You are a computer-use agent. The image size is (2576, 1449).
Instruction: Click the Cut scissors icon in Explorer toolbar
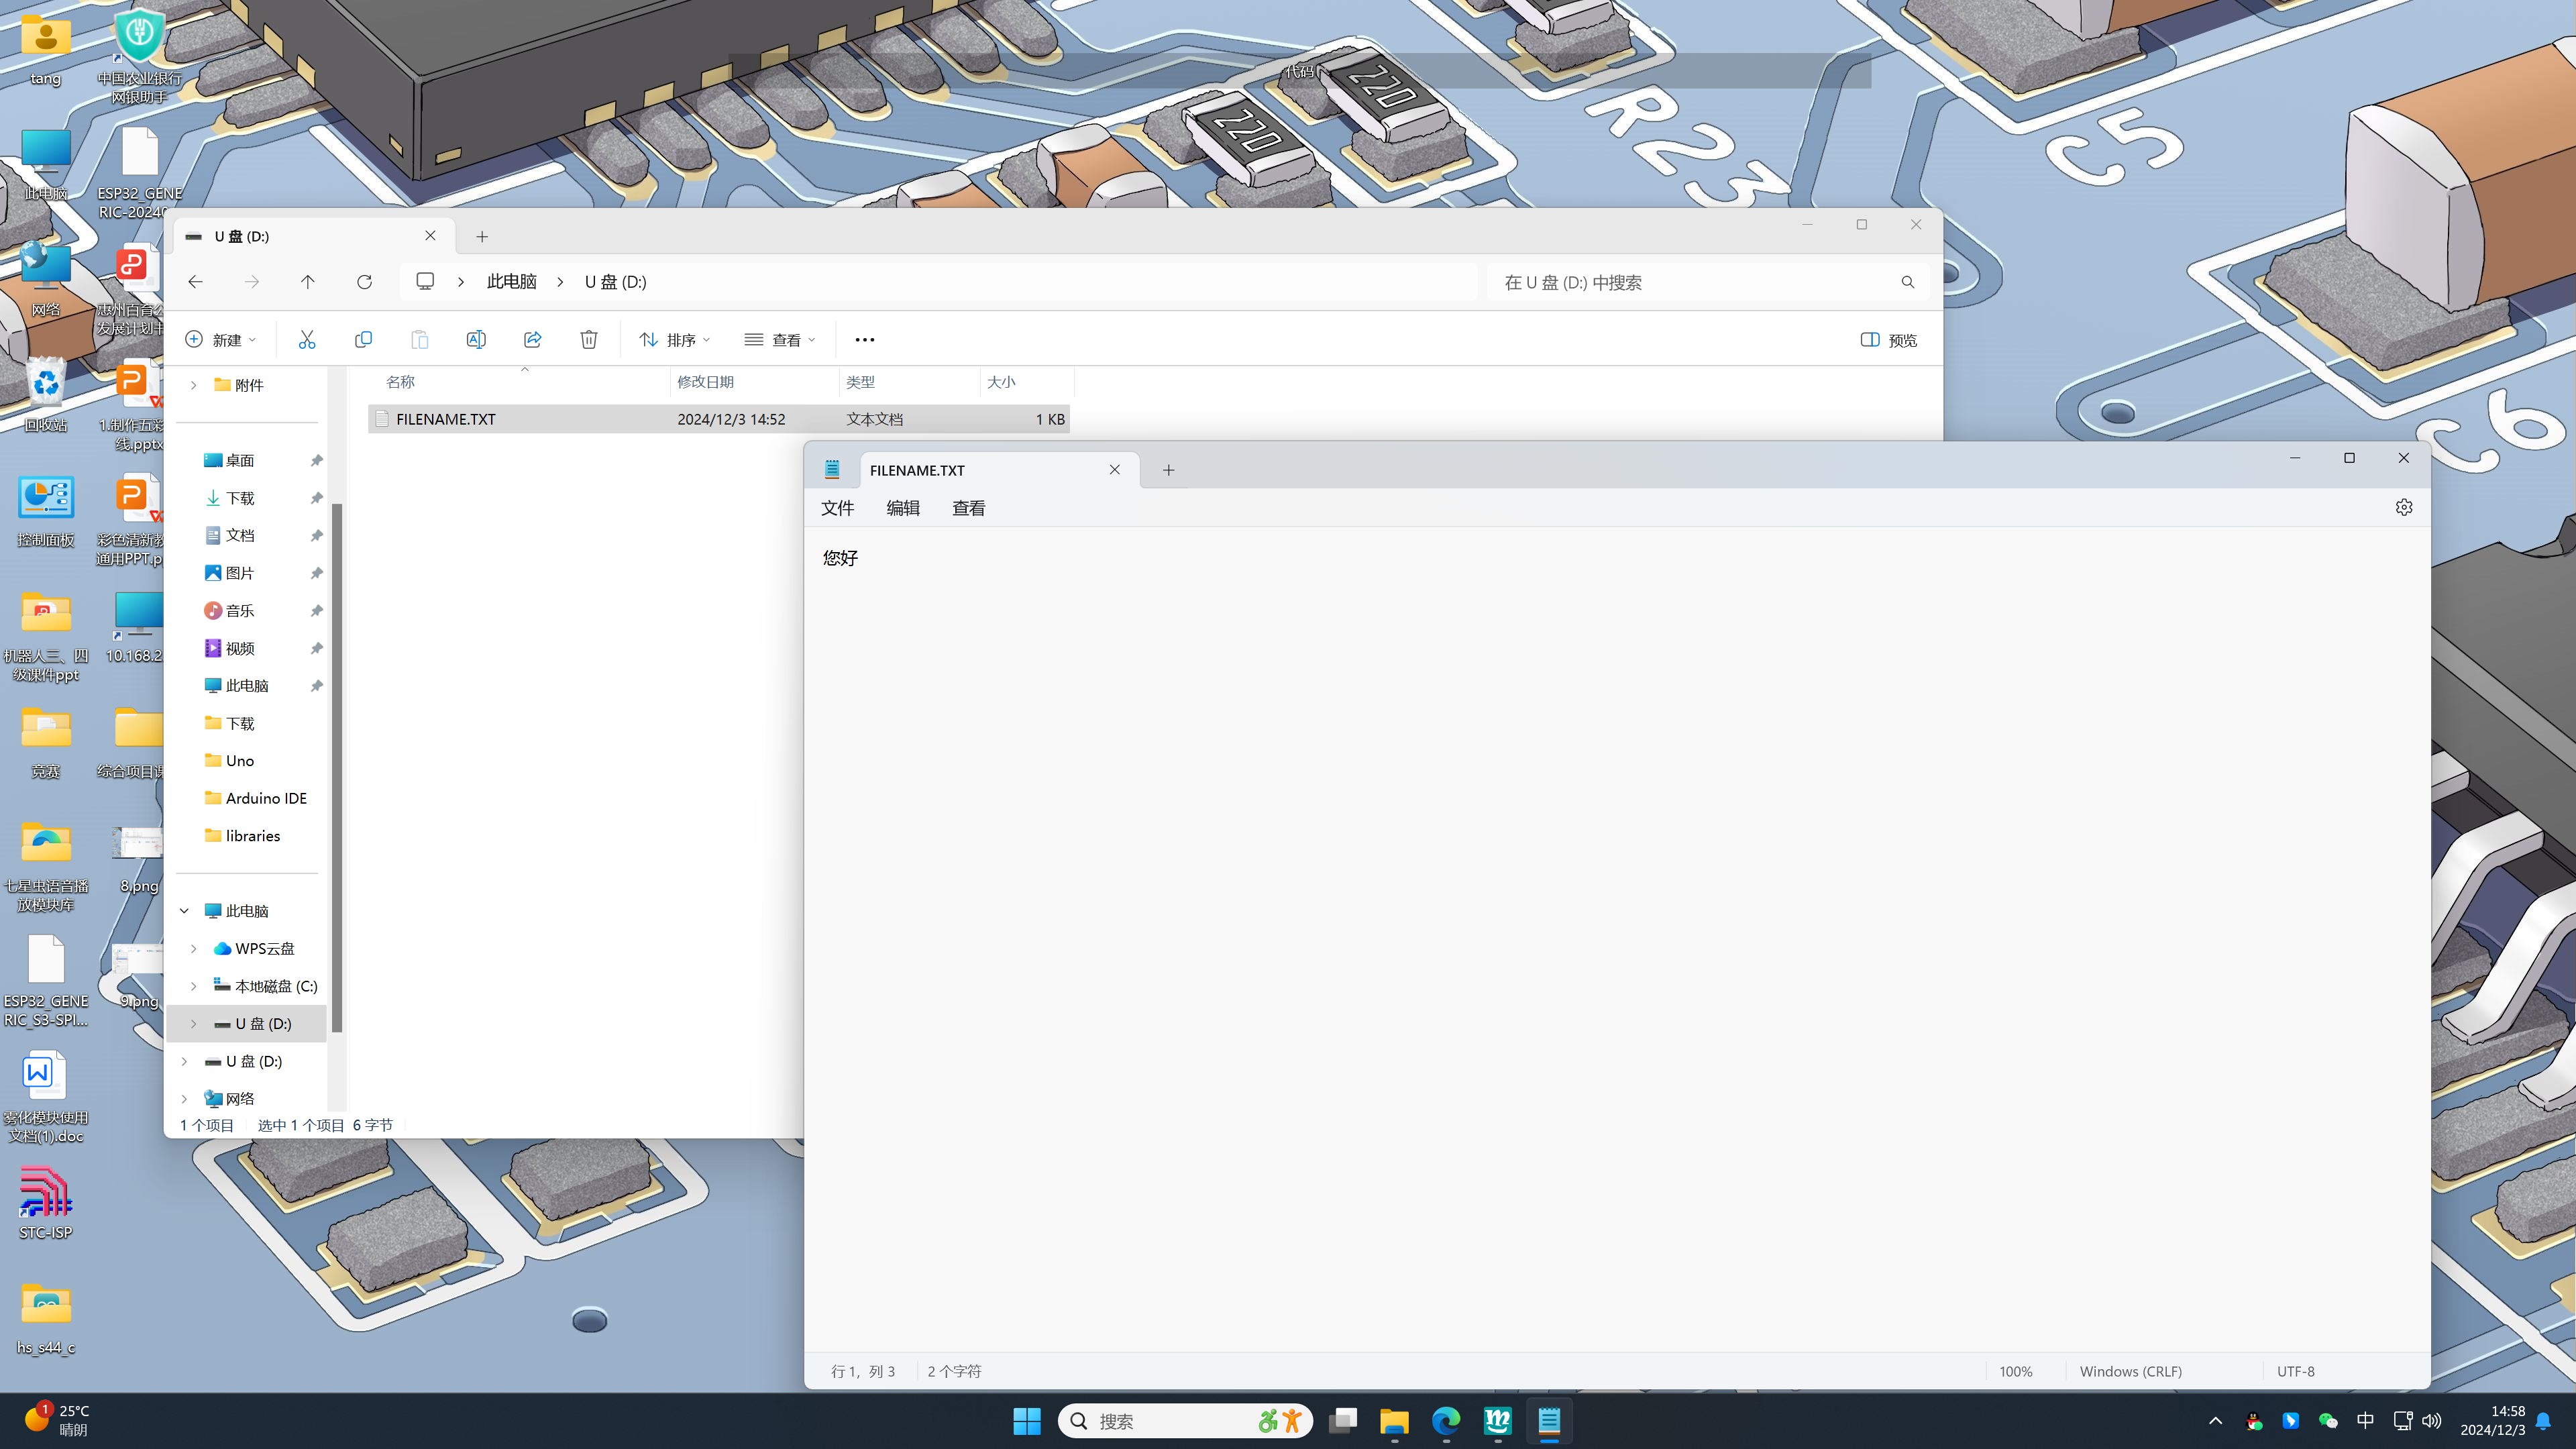(x=306, y=340)
